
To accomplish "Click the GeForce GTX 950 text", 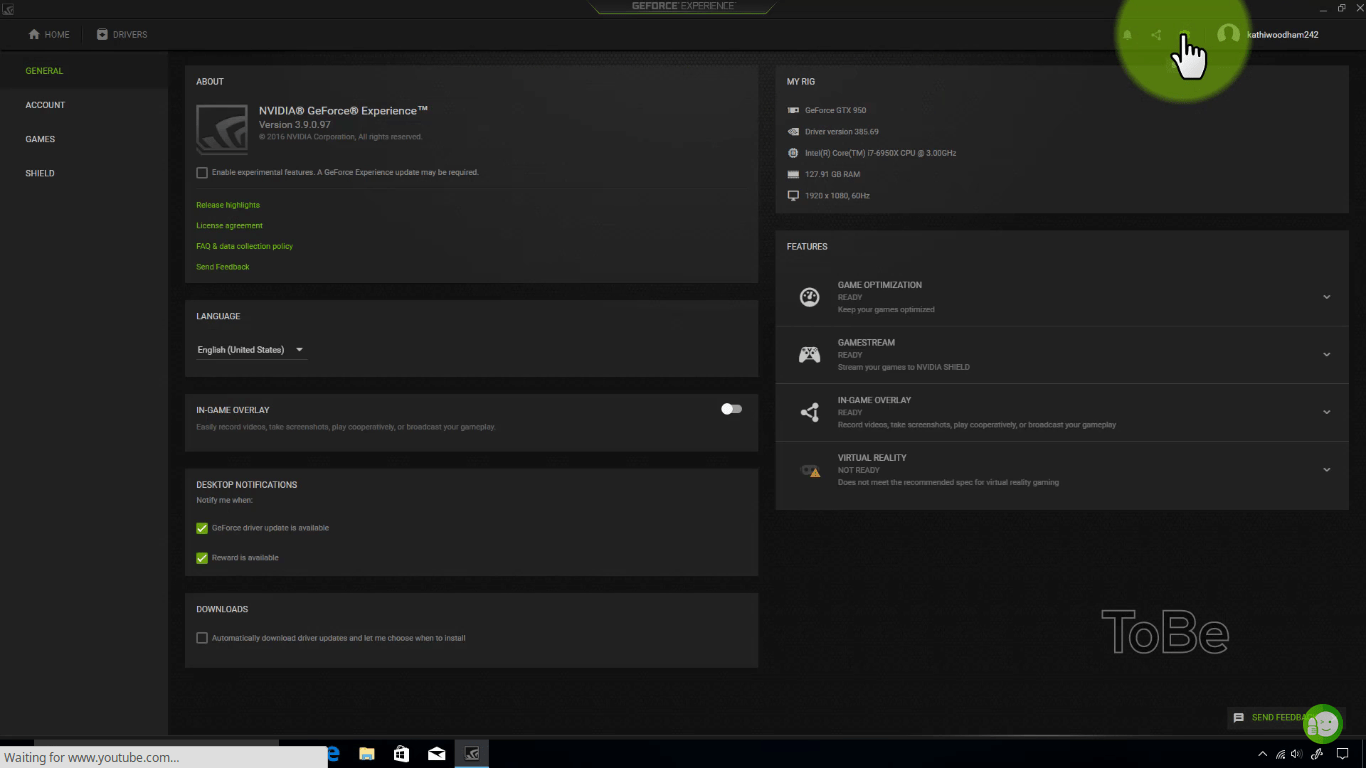I will (836, 110).
